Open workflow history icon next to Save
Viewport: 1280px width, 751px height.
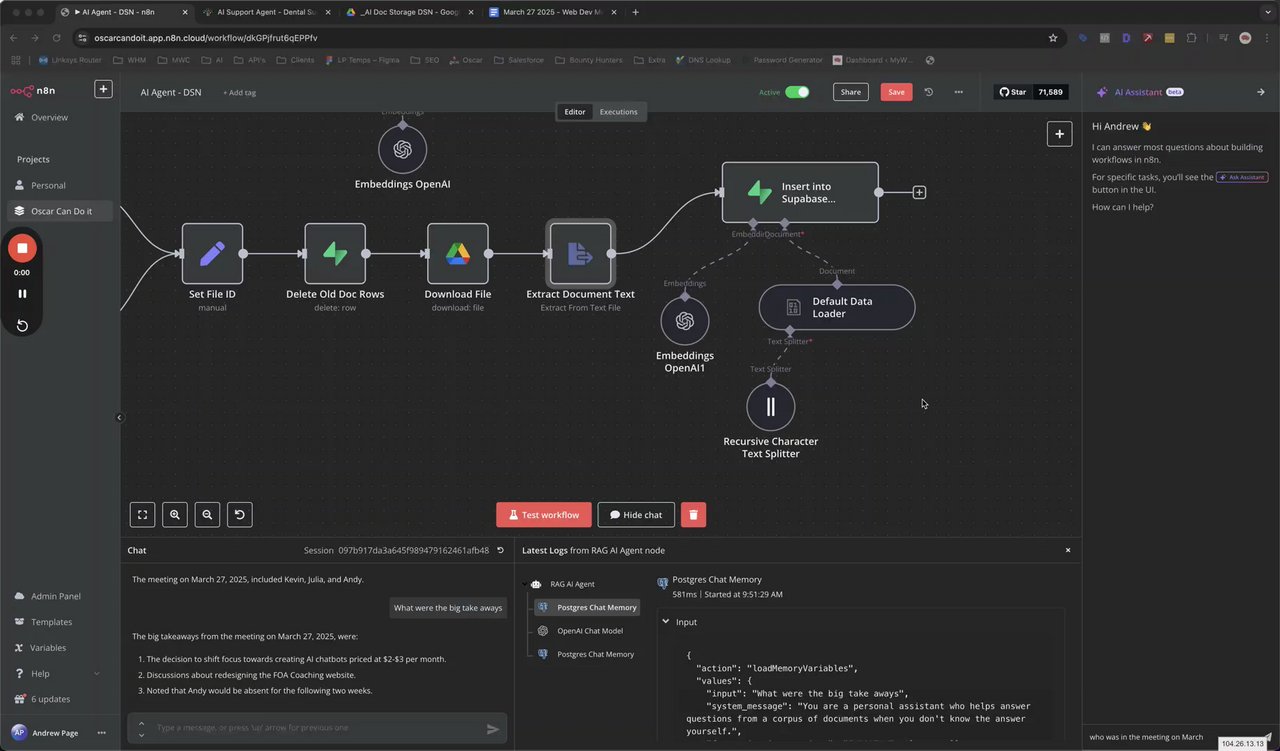click(x=928, y=92)
